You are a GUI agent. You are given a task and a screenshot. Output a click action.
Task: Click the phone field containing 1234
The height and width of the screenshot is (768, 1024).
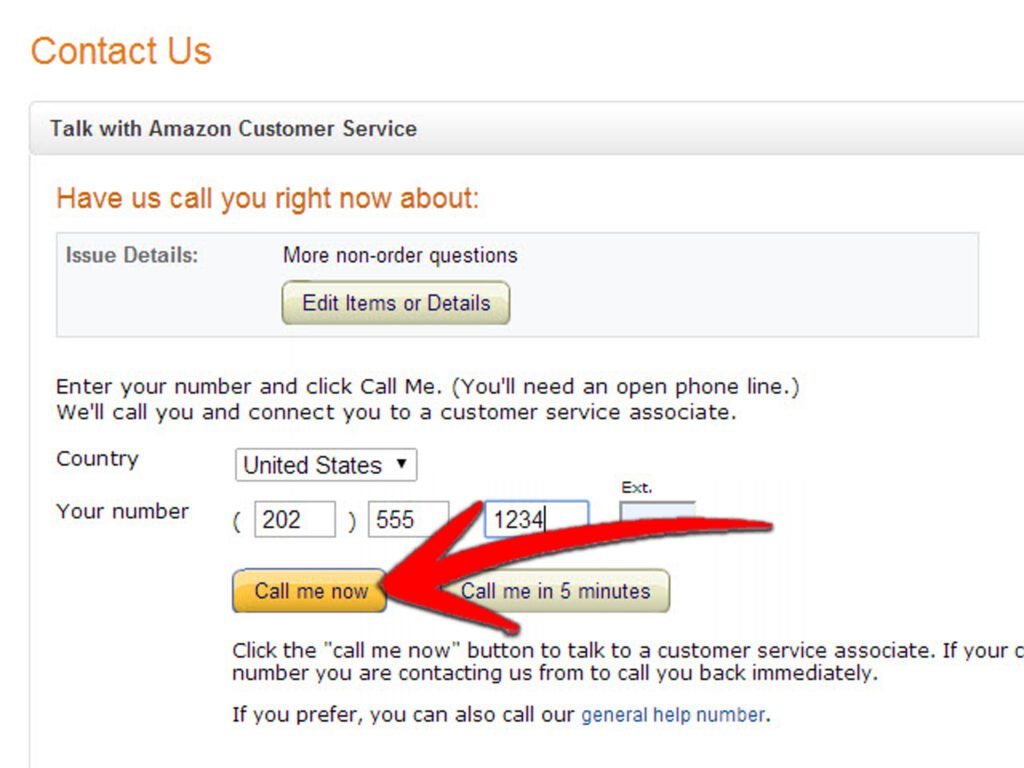pyautogui.click(x=537, y=519)
